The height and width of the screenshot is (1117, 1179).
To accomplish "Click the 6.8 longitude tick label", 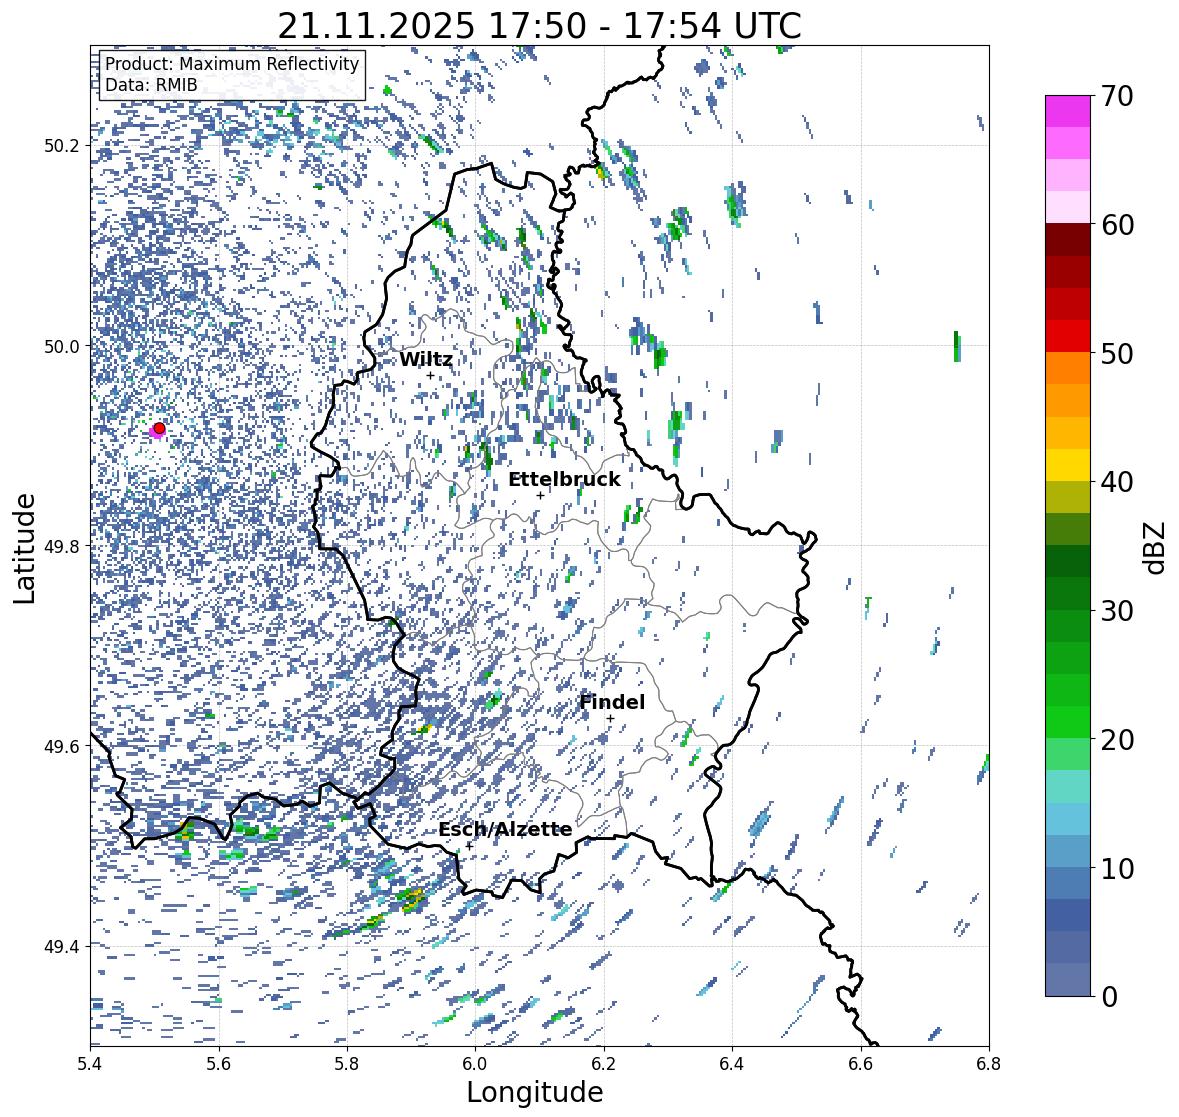I will 989,1063.
